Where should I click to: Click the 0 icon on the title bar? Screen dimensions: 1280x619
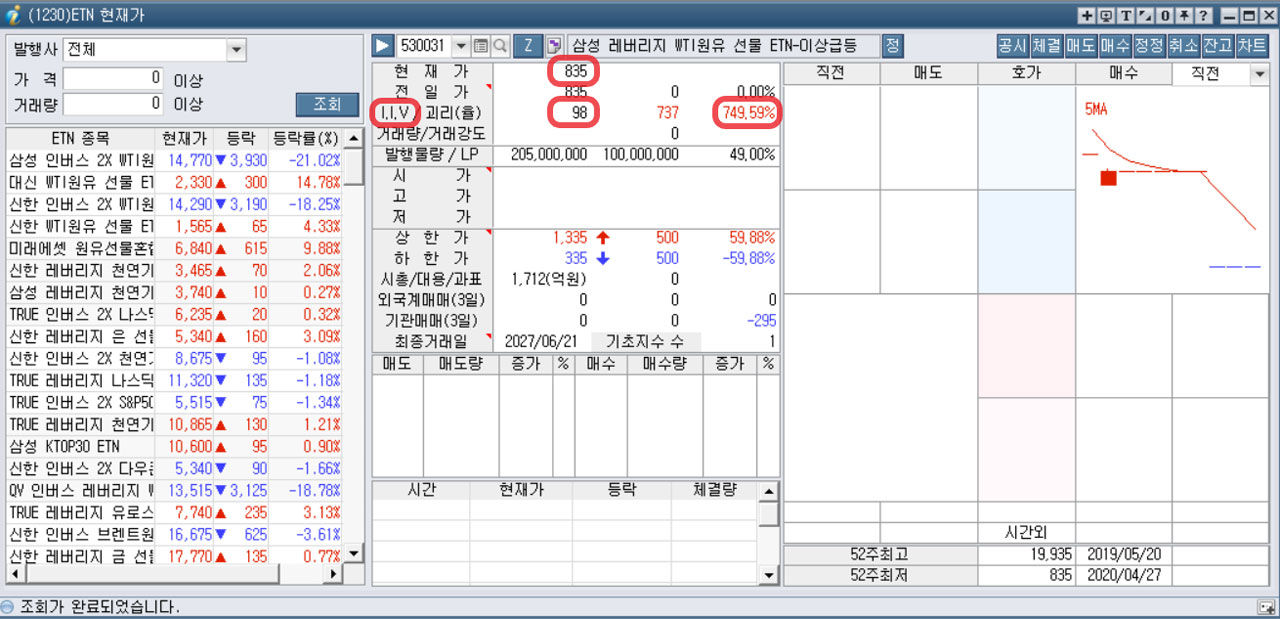click(1166, 16)
